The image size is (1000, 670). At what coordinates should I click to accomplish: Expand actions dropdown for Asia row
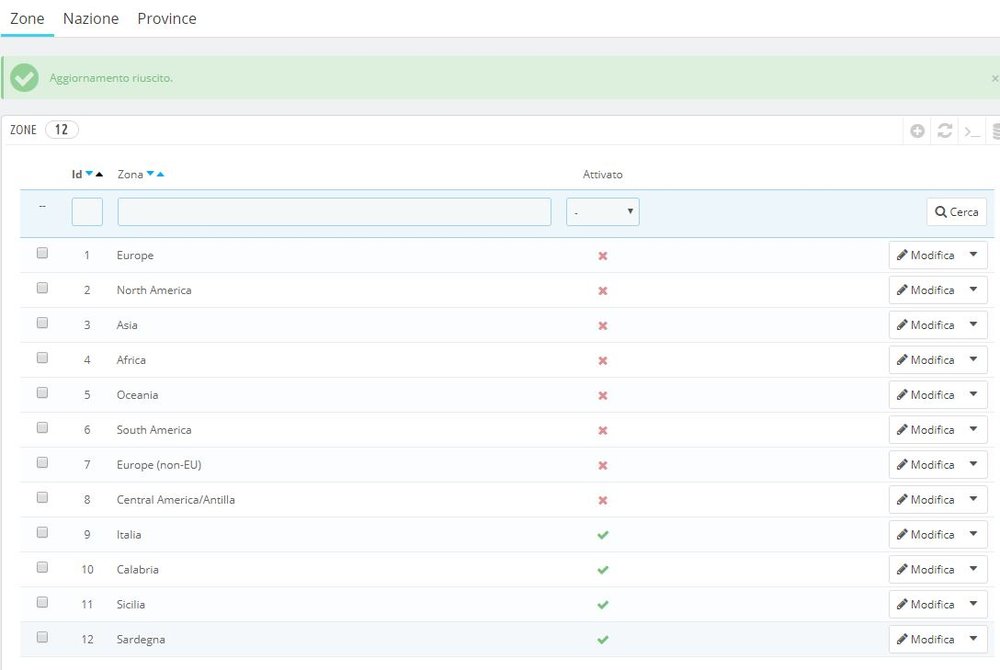[x=973, y=325]
